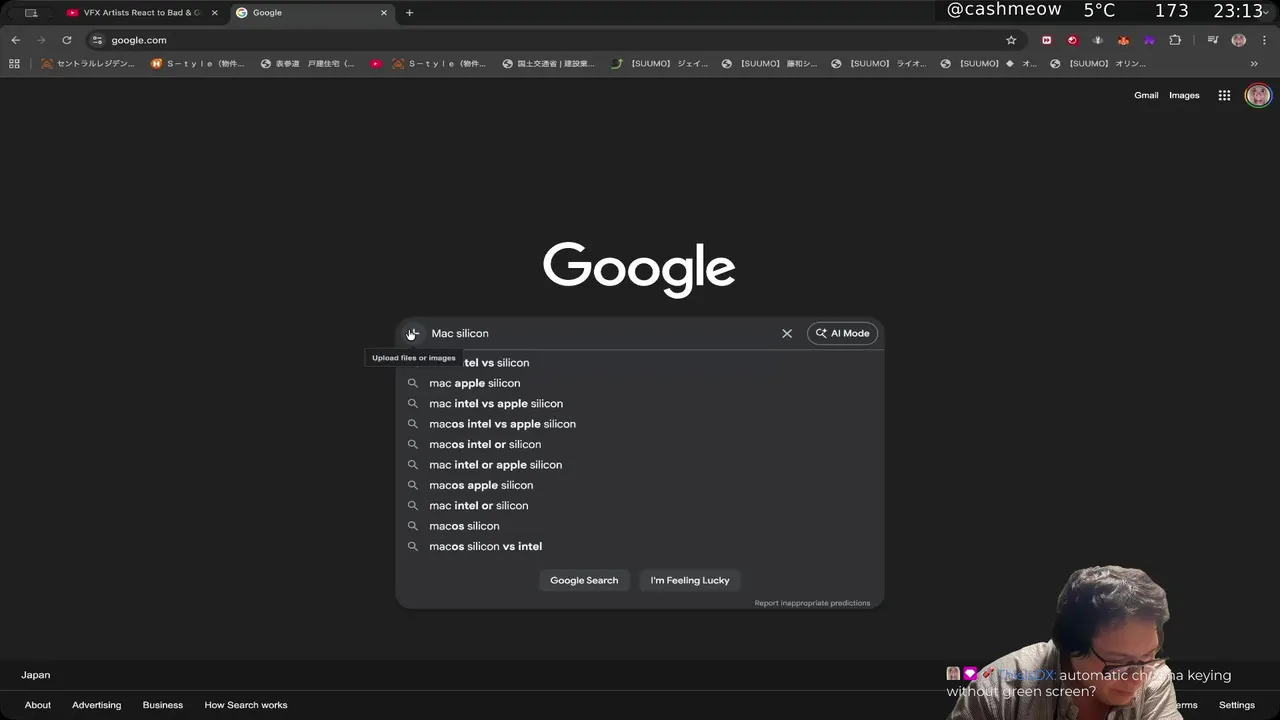Open the YouTube icon bookmark
The height and width of the screenshot is (720, 1280).
point(376,63)
